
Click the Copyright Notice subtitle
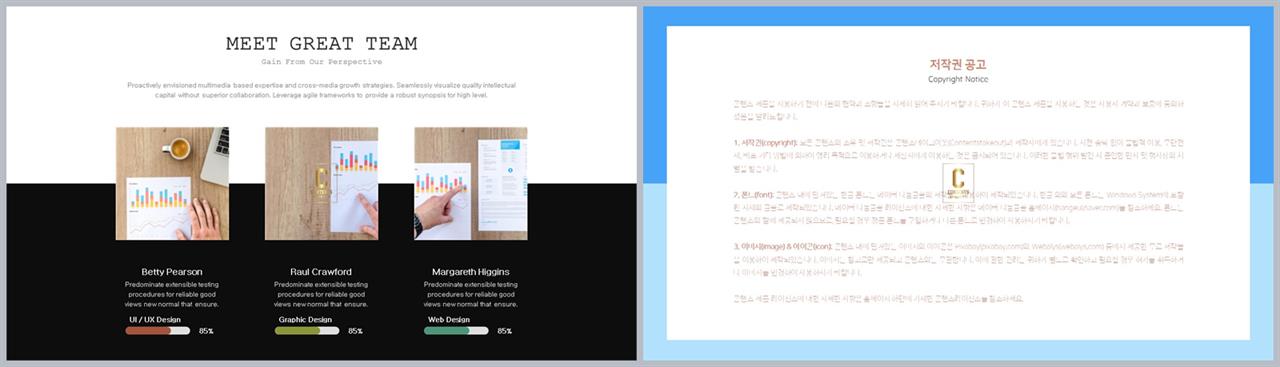[958, 79]
